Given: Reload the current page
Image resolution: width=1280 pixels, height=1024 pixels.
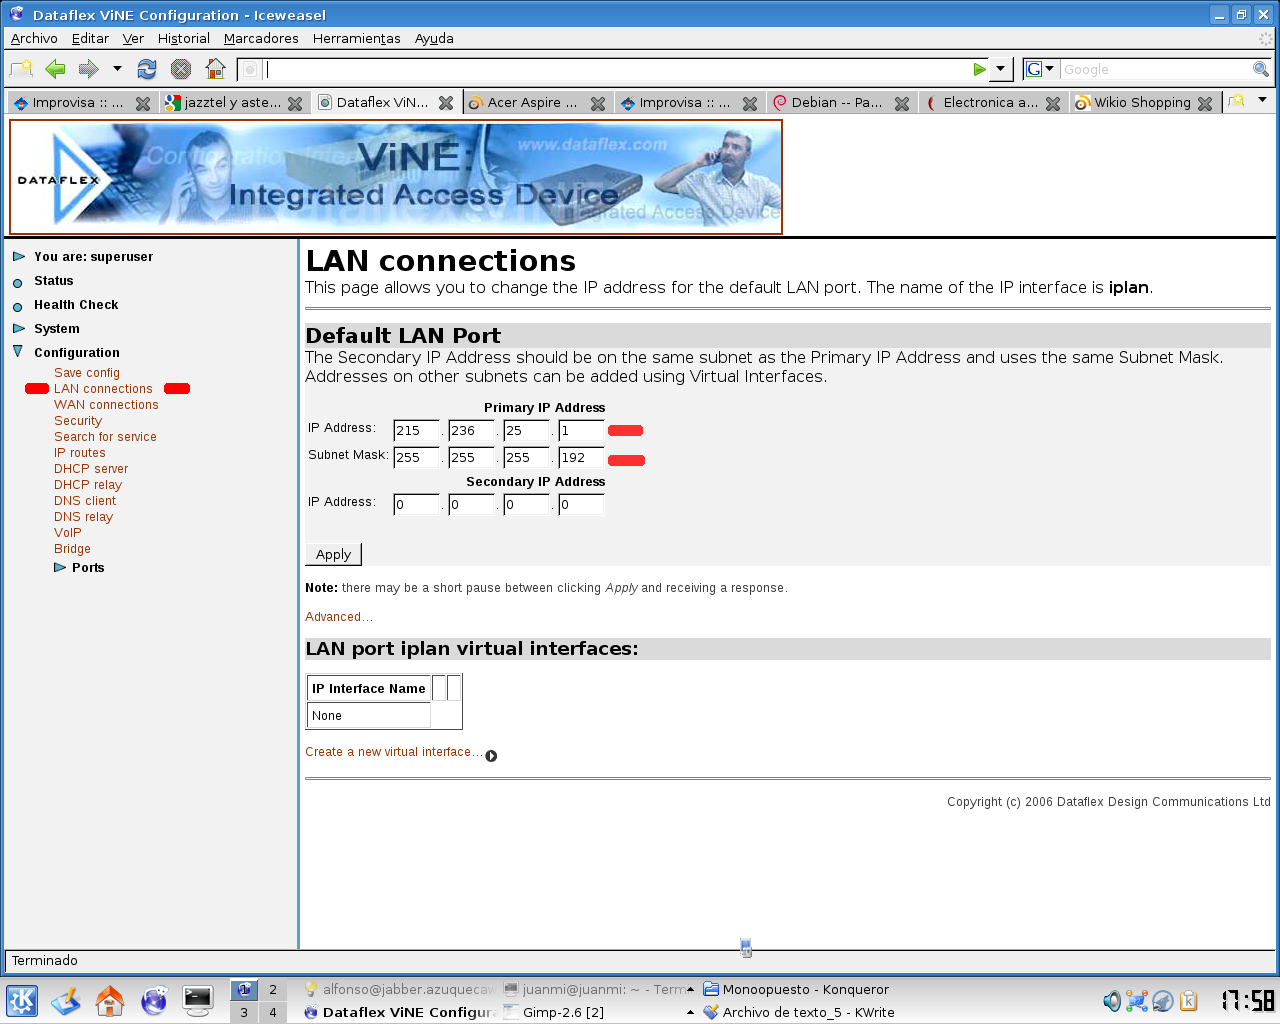Looking at the screenshot, I should (147, 69).
